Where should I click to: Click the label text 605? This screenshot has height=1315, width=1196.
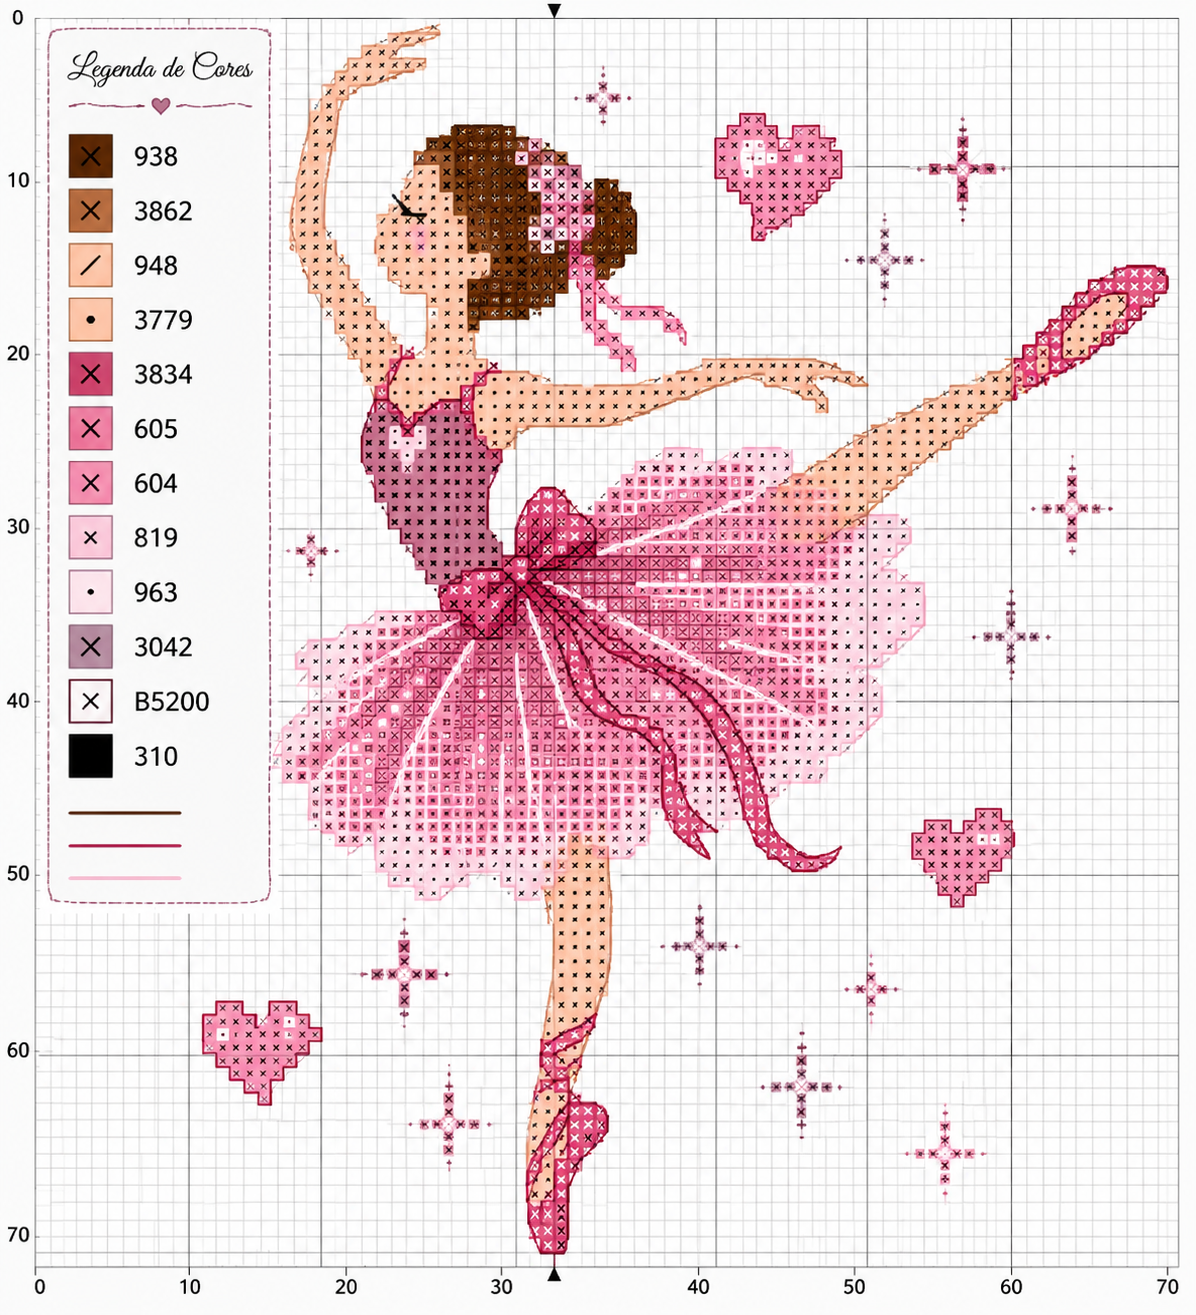point(156,429)
